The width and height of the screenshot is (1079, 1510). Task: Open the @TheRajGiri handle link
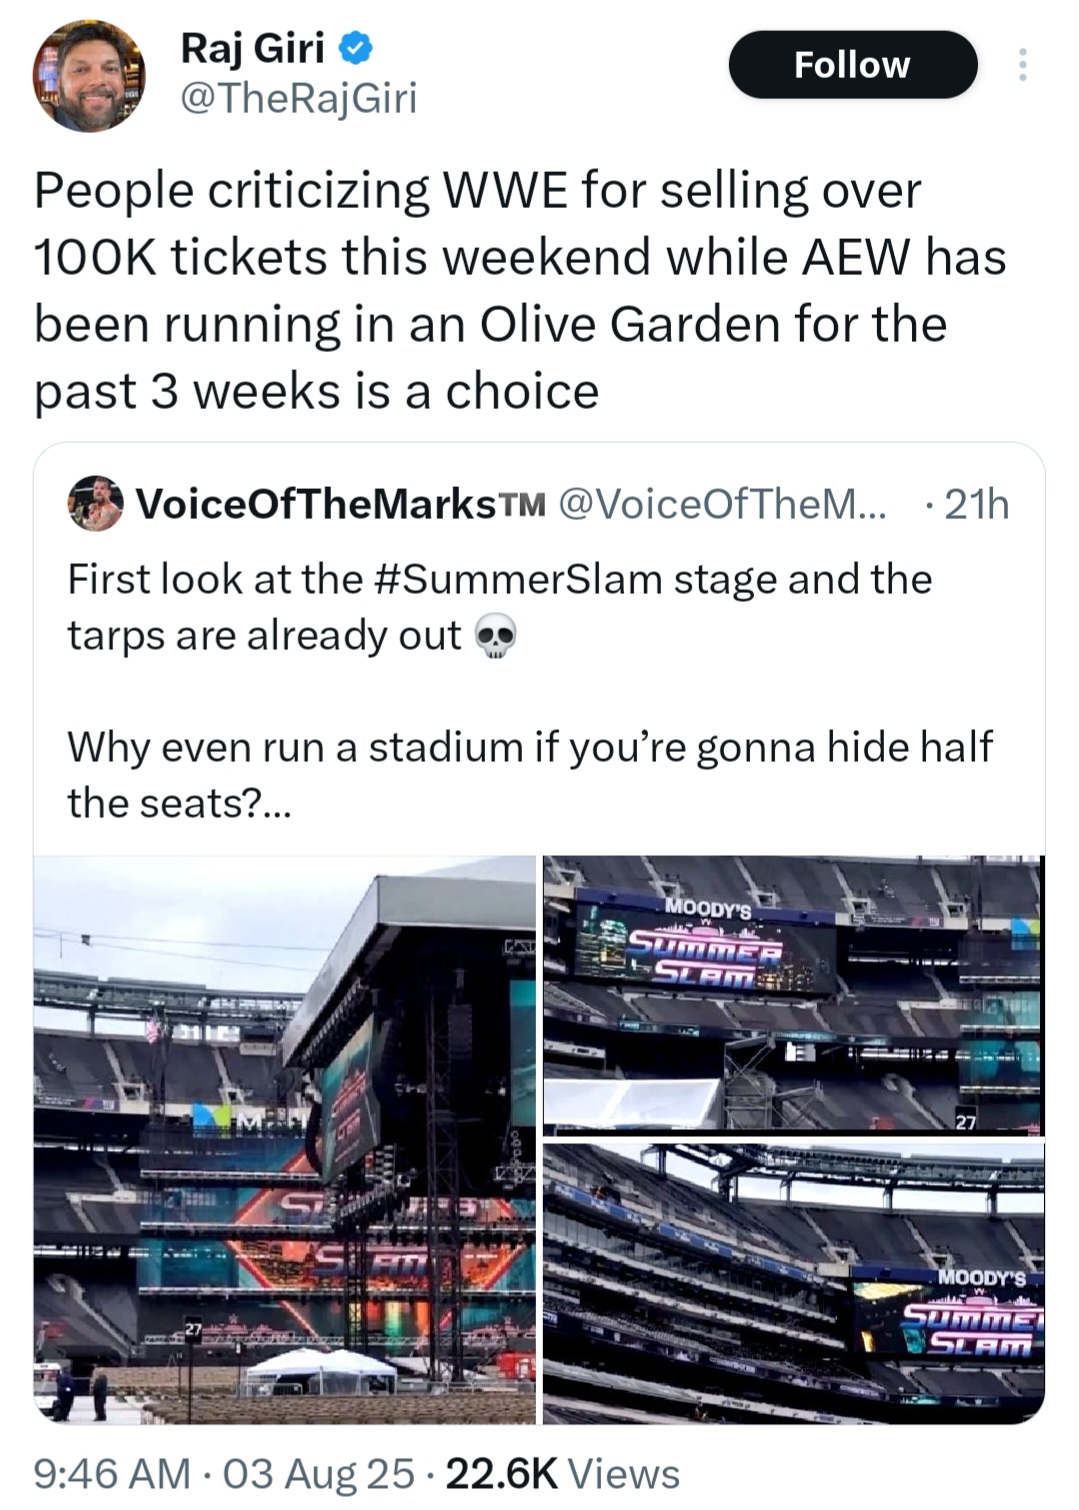(298, 98)
